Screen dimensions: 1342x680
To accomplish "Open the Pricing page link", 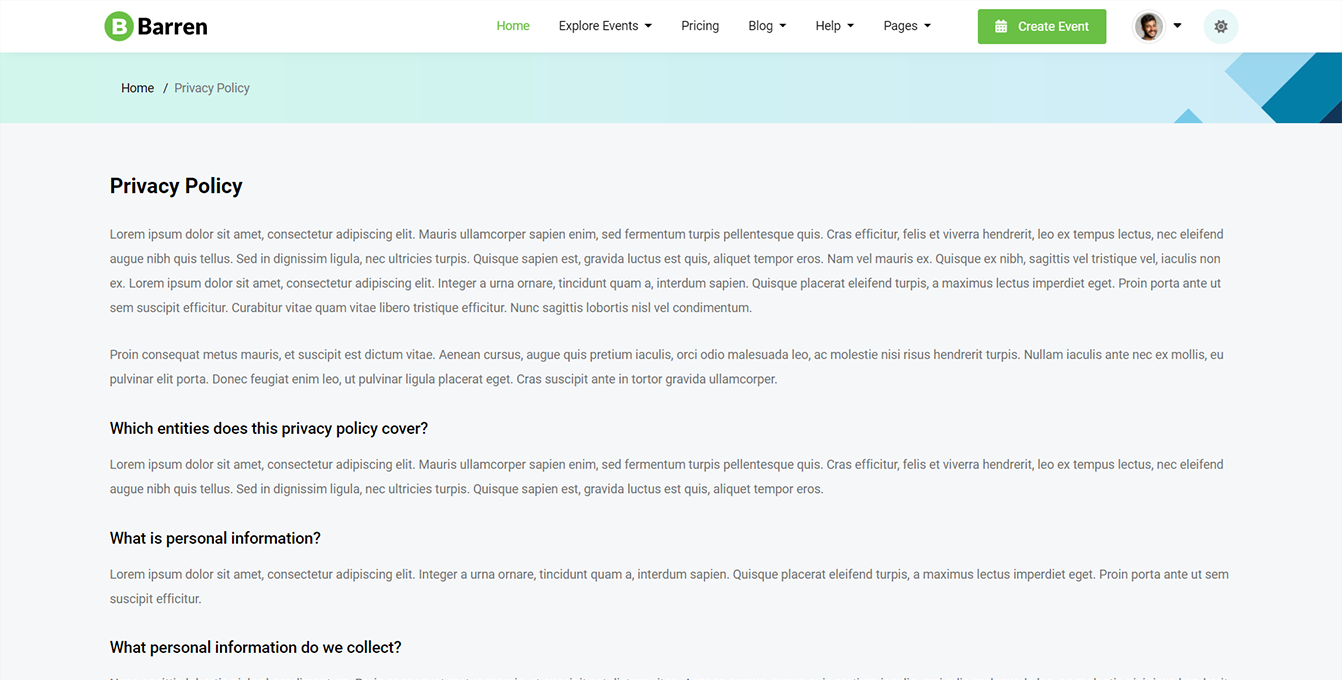I will click(x=700, y=26).
